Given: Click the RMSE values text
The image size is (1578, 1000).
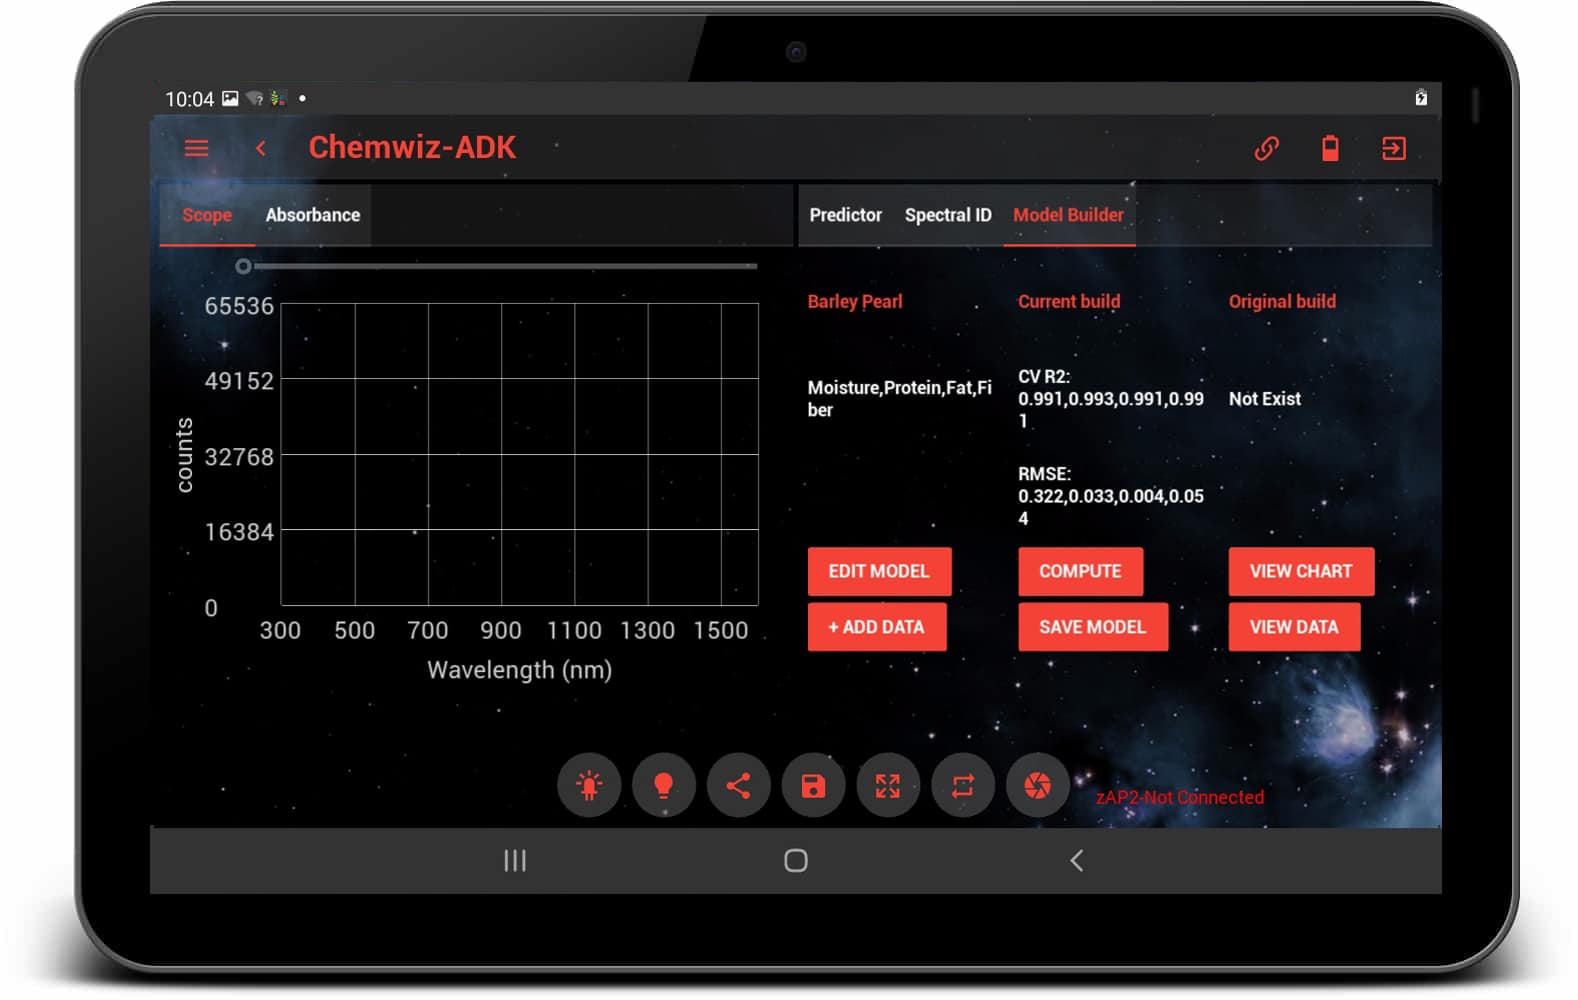Looking at the screenshot, I should tap(1111, 496).
